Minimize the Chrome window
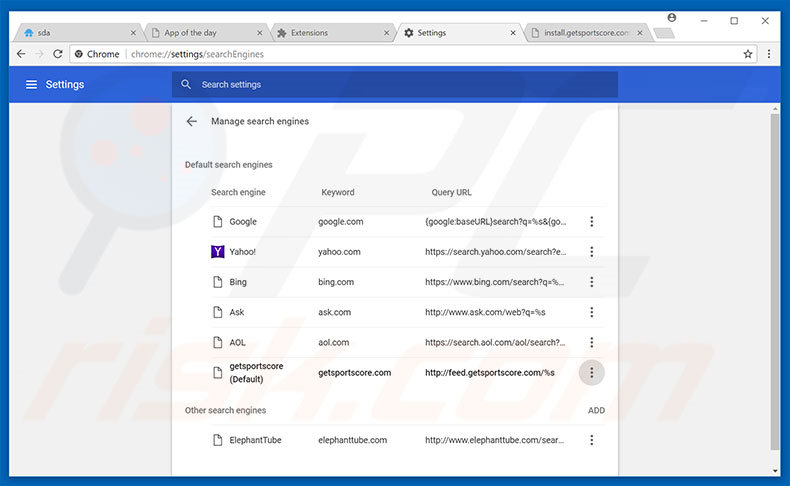 [x=704, y=21]
